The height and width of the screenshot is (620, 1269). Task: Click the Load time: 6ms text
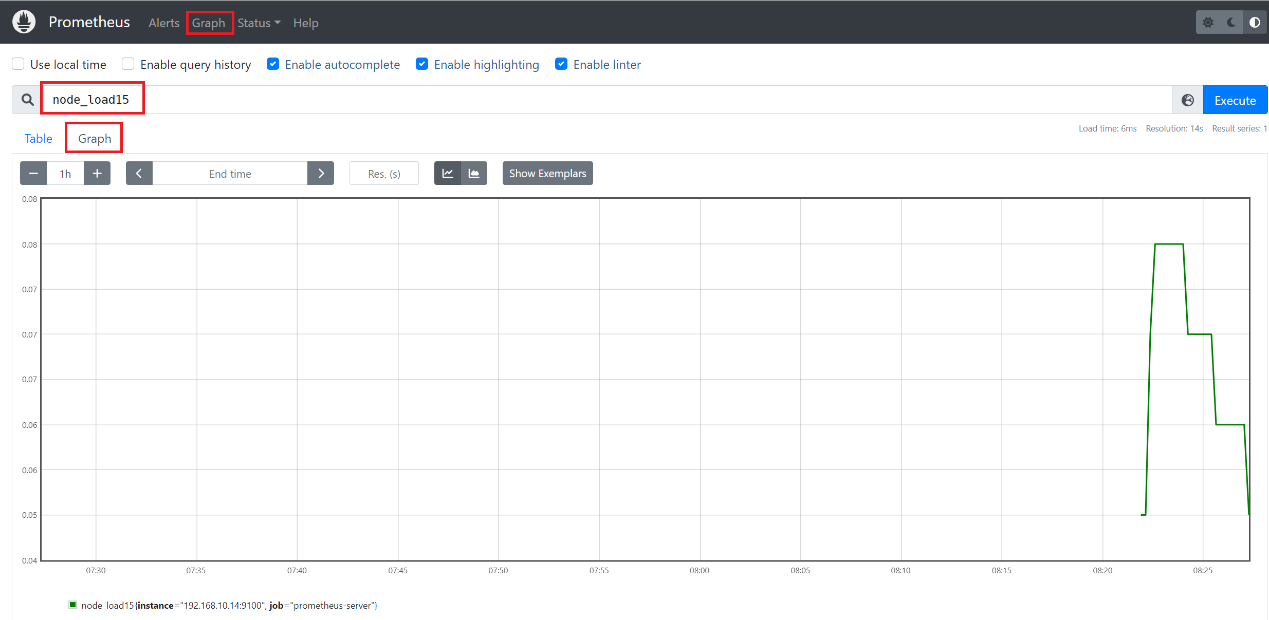point(1107,129)
